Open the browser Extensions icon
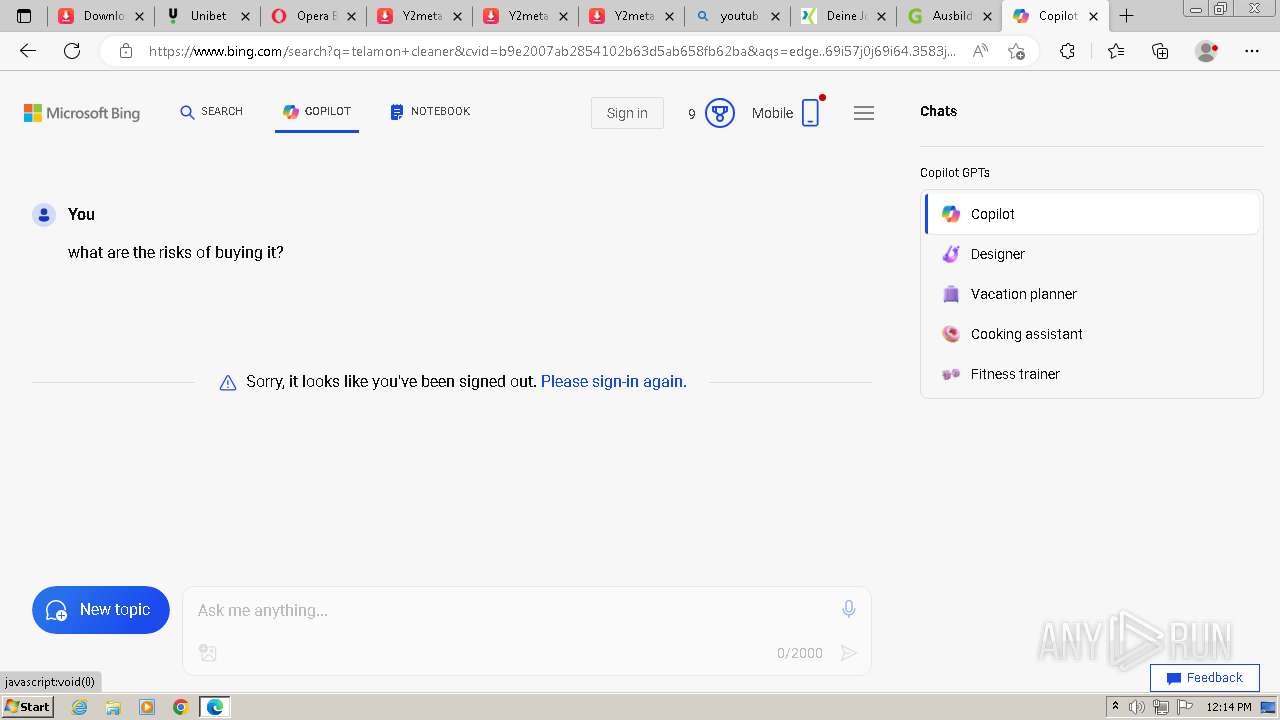 1067,51
